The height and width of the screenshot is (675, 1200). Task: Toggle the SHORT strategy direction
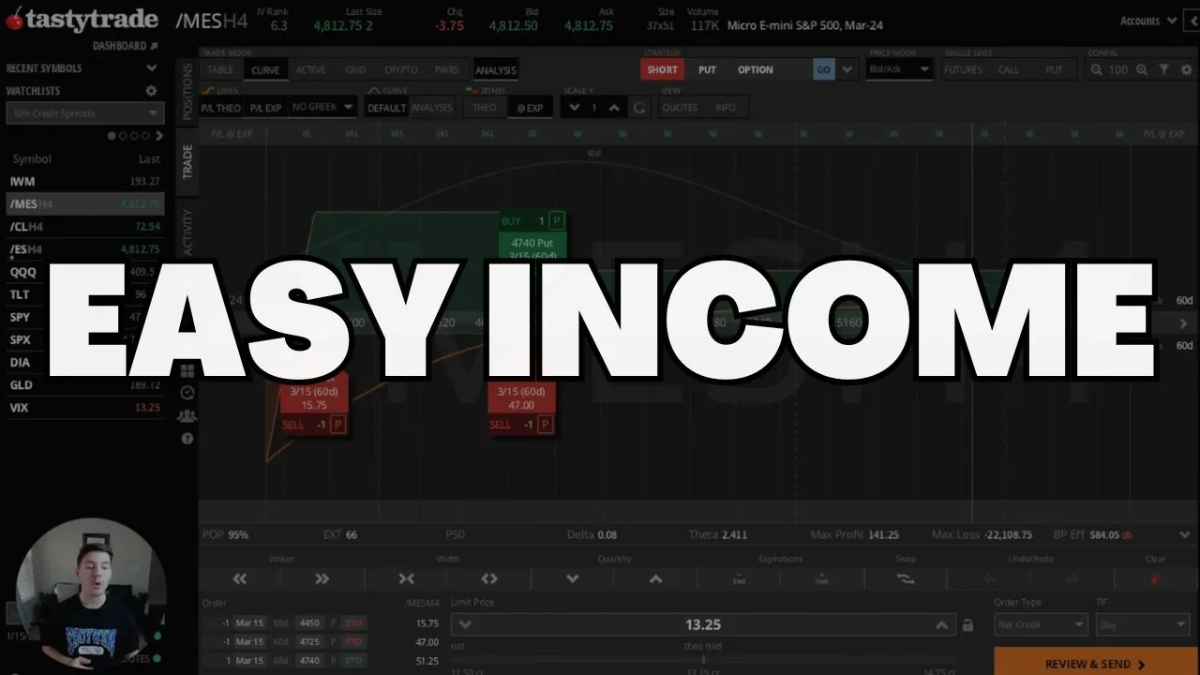coord(662,70)
